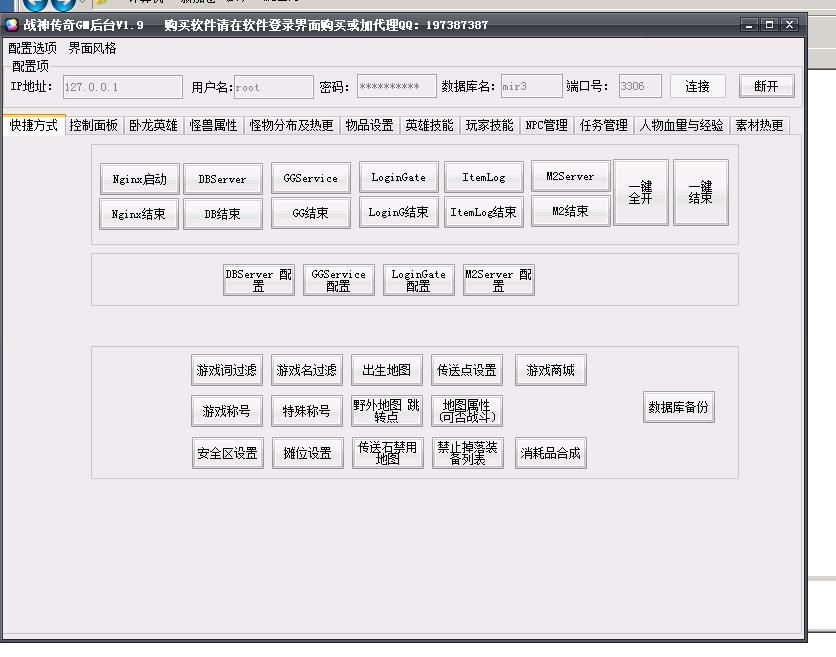Open GGService 配置 settings
836x657 pixels.
coord(338,280)
